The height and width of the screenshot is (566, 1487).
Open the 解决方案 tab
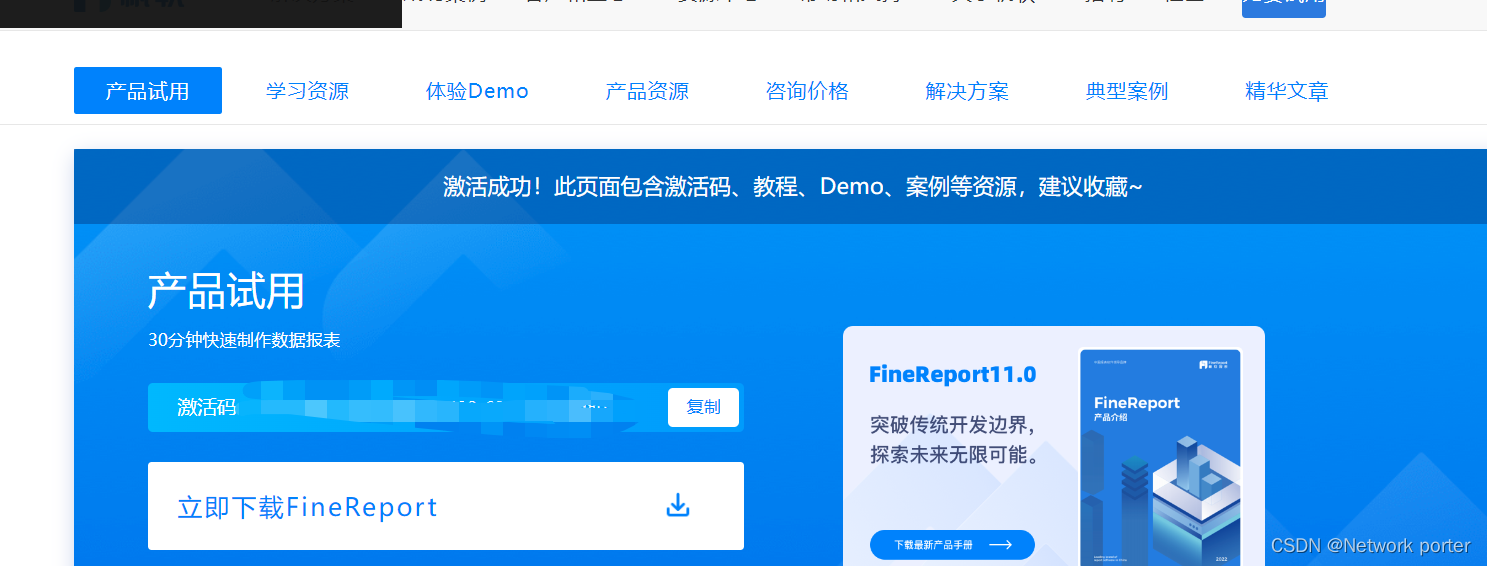click(967, 91)
